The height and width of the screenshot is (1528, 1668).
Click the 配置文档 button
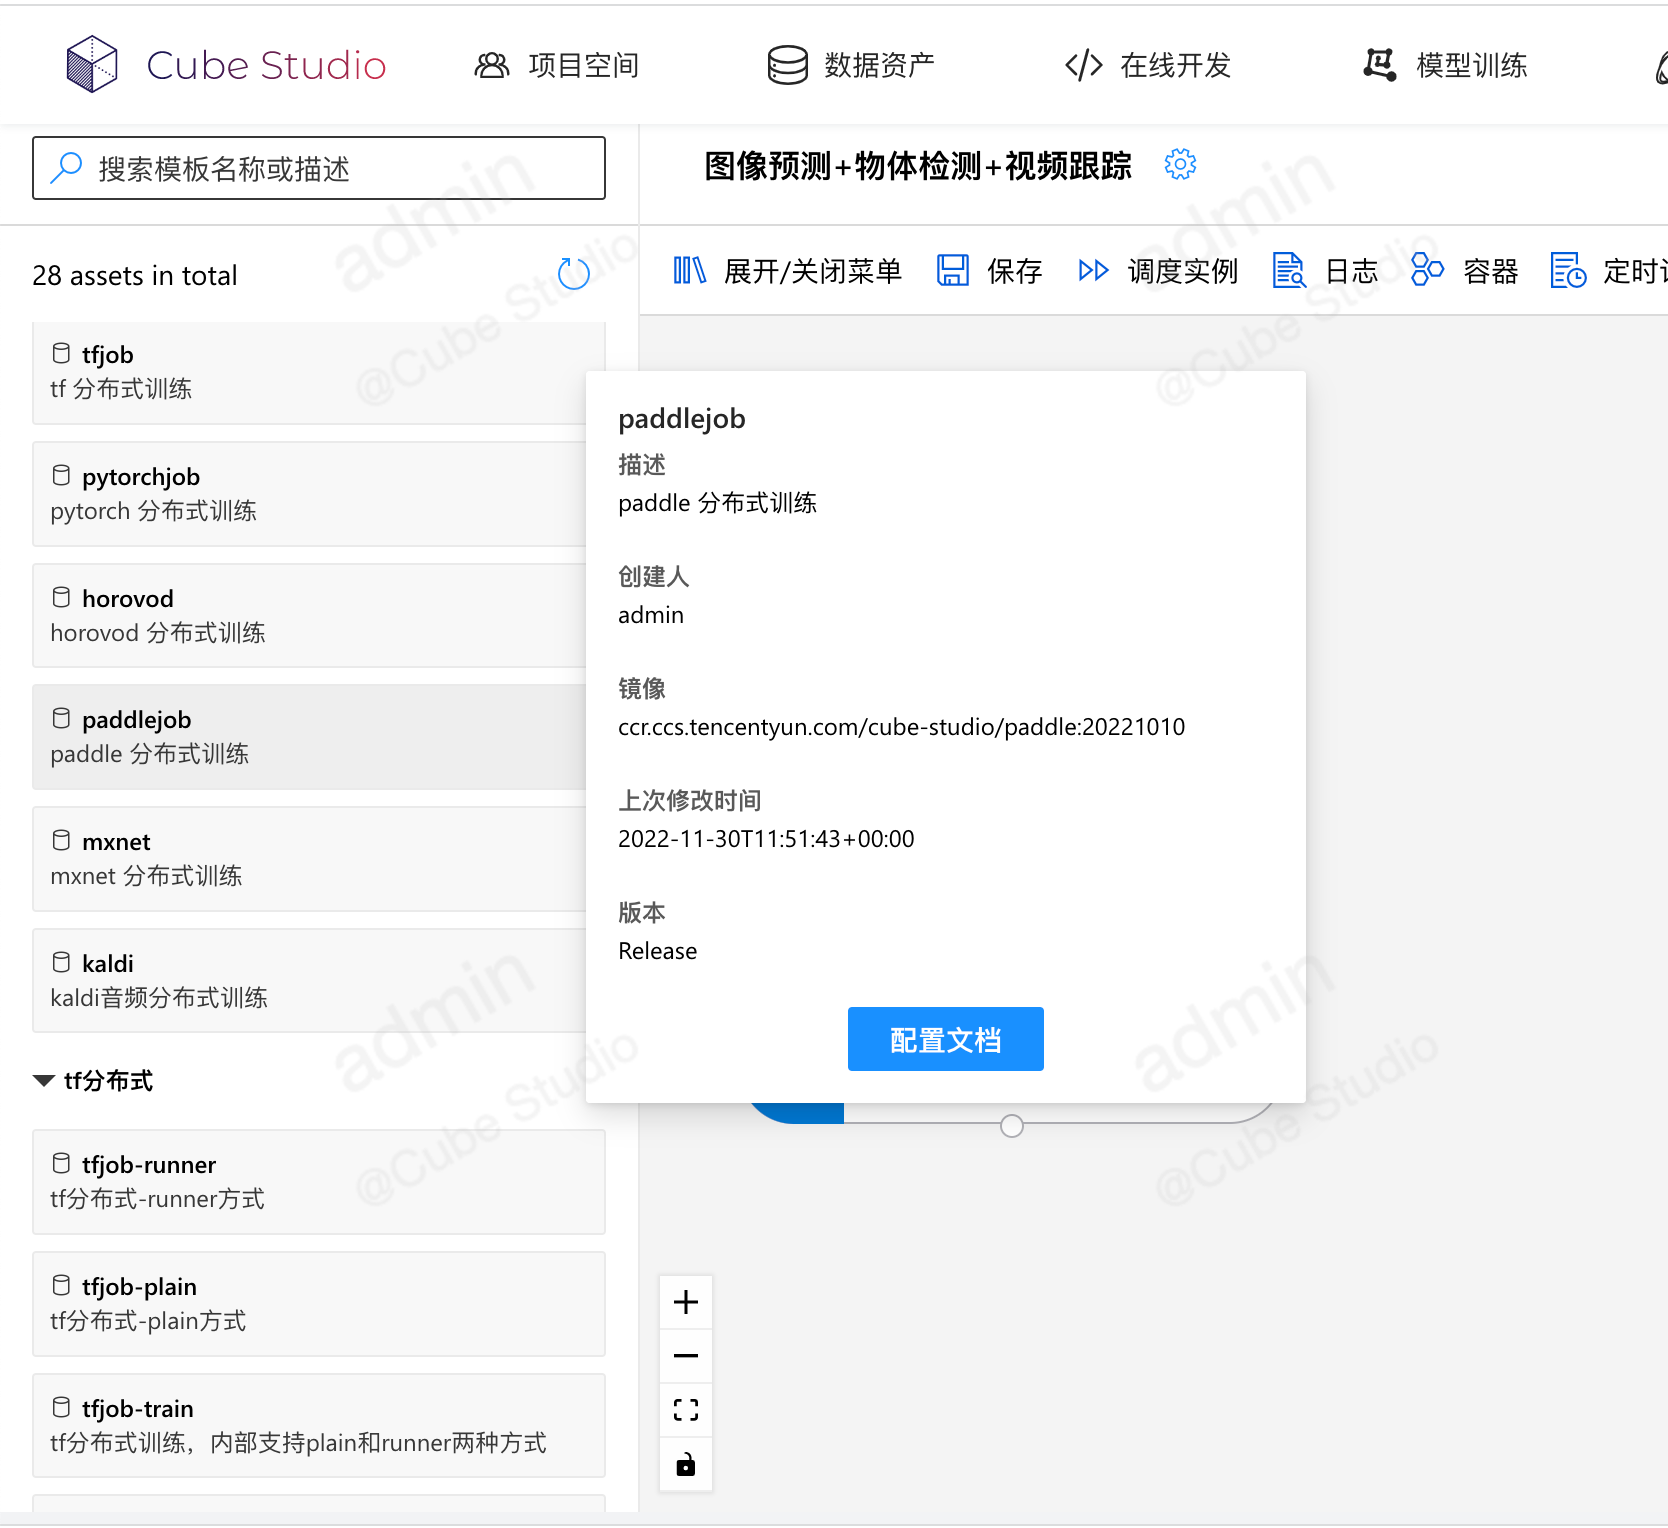[945, 1040]
